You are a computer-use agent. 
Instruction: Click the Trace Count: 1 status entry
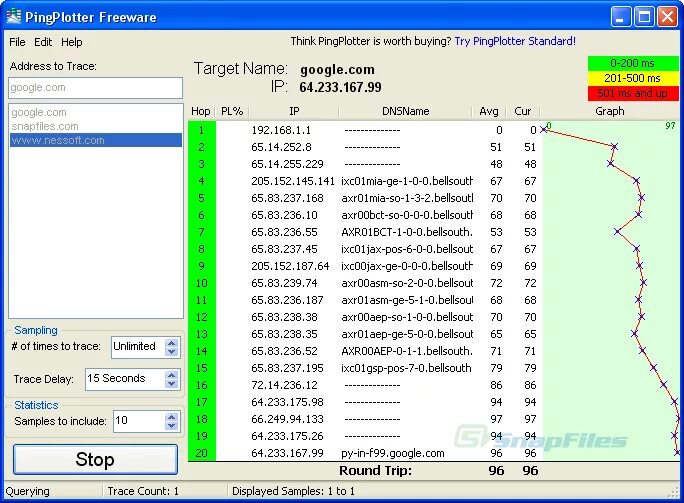pos(143,491)
